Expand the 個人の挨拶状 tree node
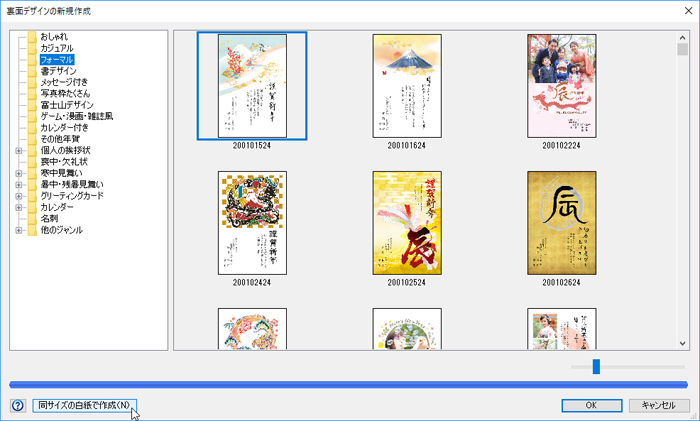 18,151
